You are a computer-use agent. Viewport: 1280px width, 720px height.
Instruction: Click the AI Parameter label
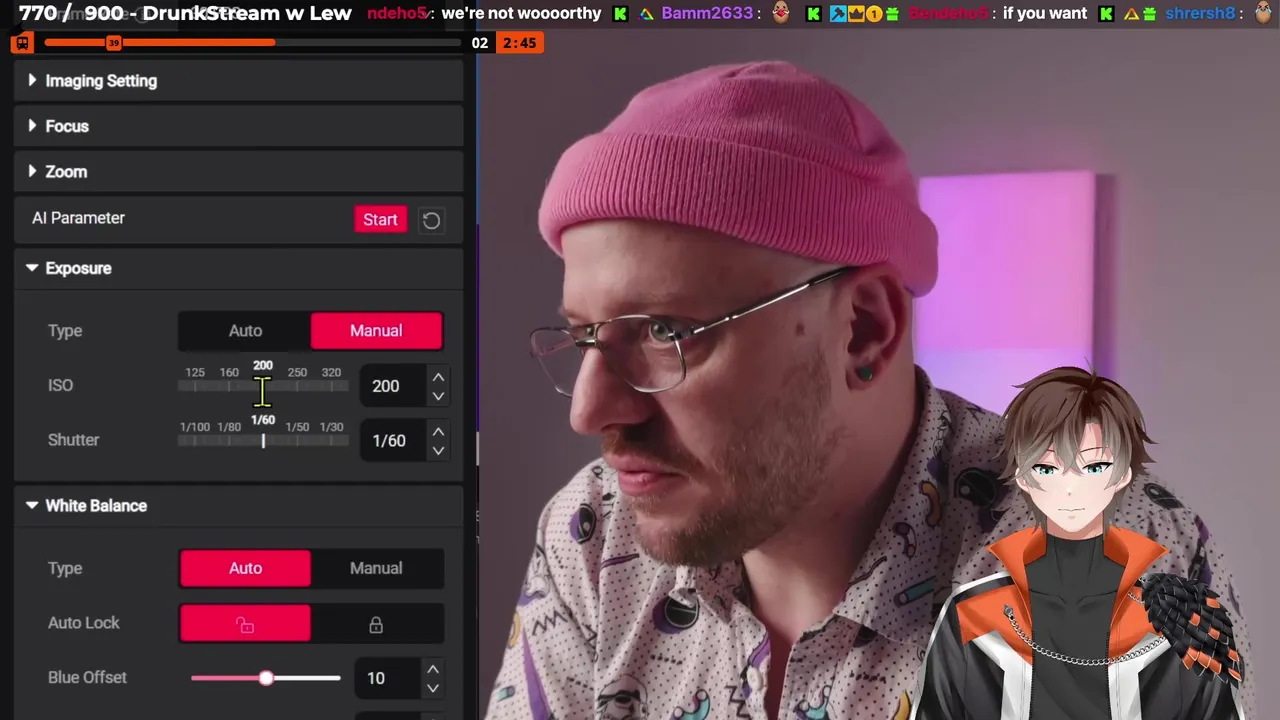coord(78,218)
